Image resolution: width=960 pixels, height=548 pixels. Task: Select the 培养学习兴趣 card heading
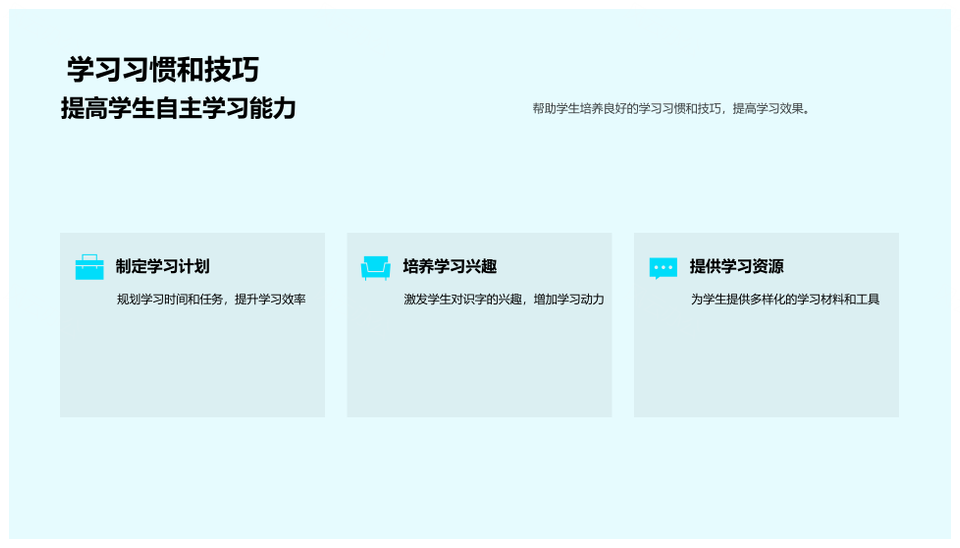pos(449,266)
